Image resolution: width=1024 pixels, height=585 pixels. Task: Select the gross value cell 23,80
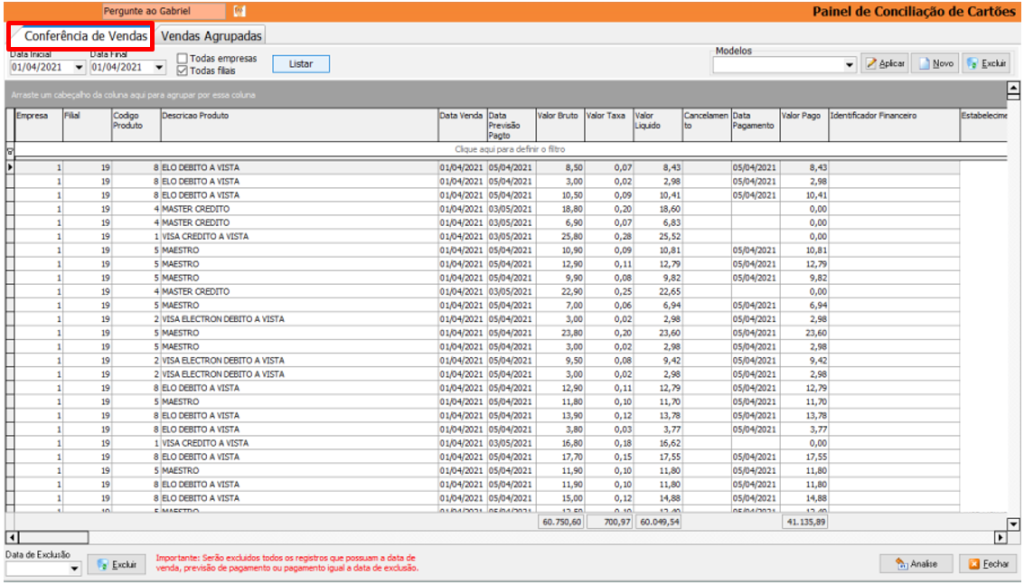point(560,333)
